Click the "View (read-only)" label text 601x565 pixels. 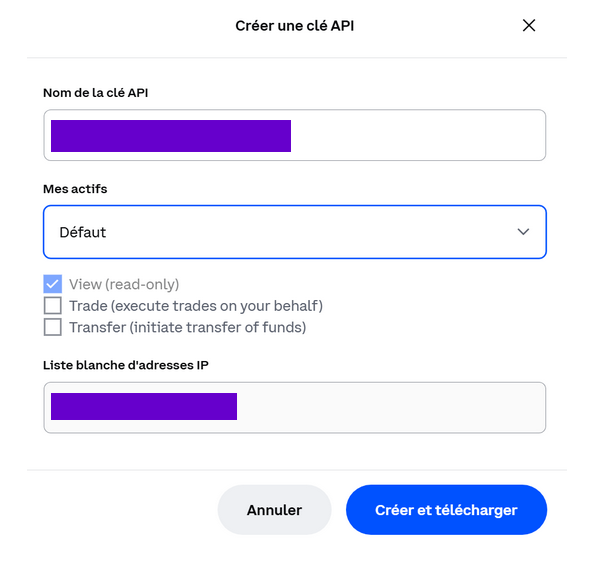pos(124,284)
